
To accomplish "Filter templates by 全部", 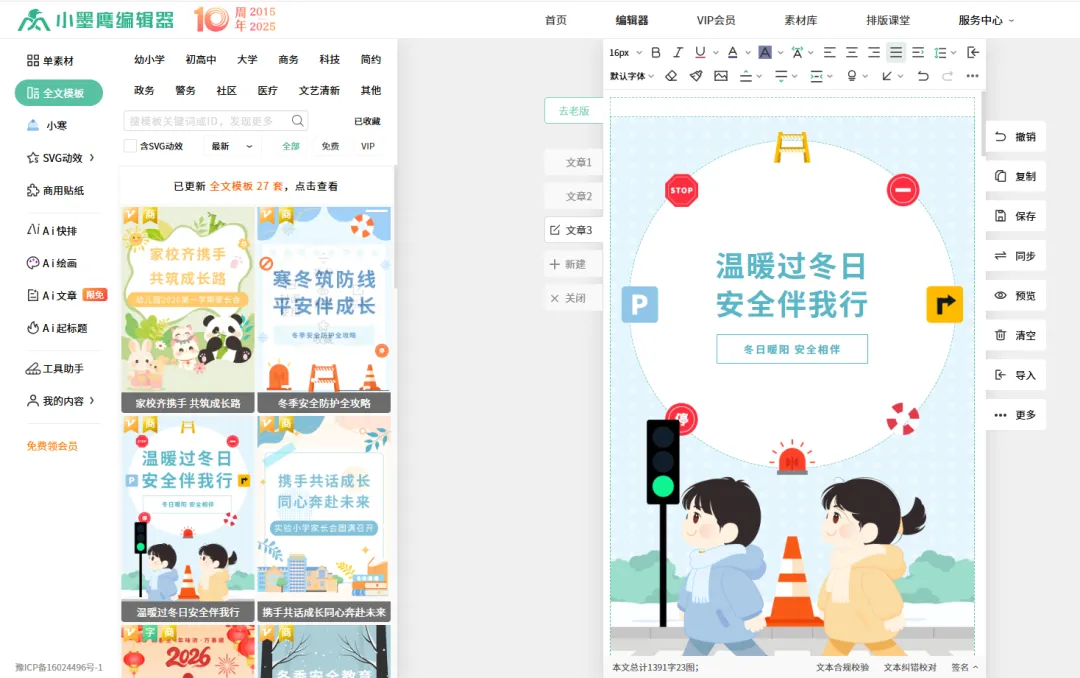I will 291,146.
